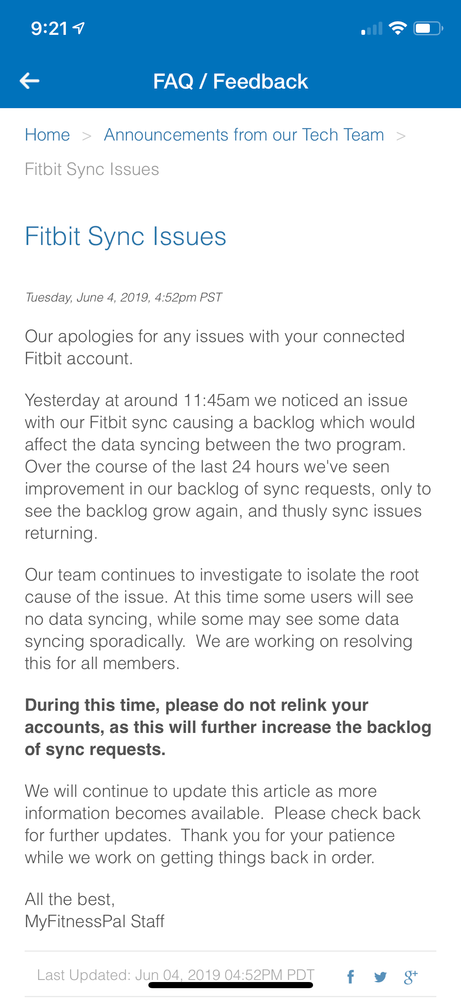Screen dimensions: 461x998
Task: Tap the home indicator bar
Action: tap(230, 985)
